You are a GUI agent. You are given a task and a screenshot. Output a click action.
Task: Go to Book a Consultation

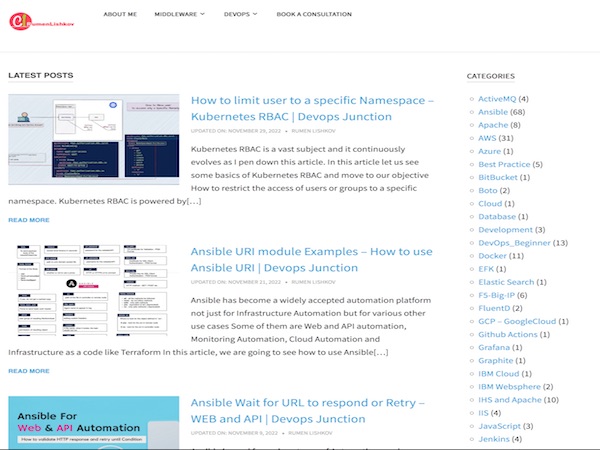pyautogui.click(x=314, y=15)
